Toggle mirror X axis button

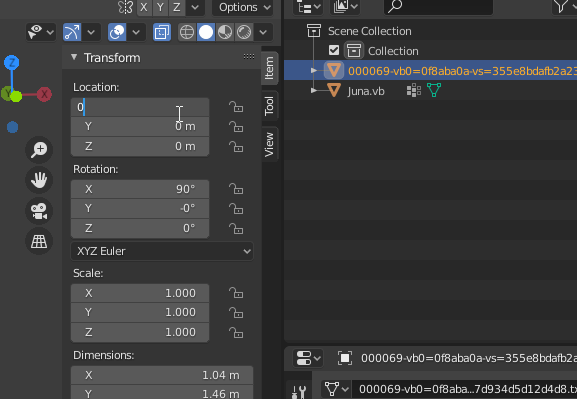tap(144, 7)
